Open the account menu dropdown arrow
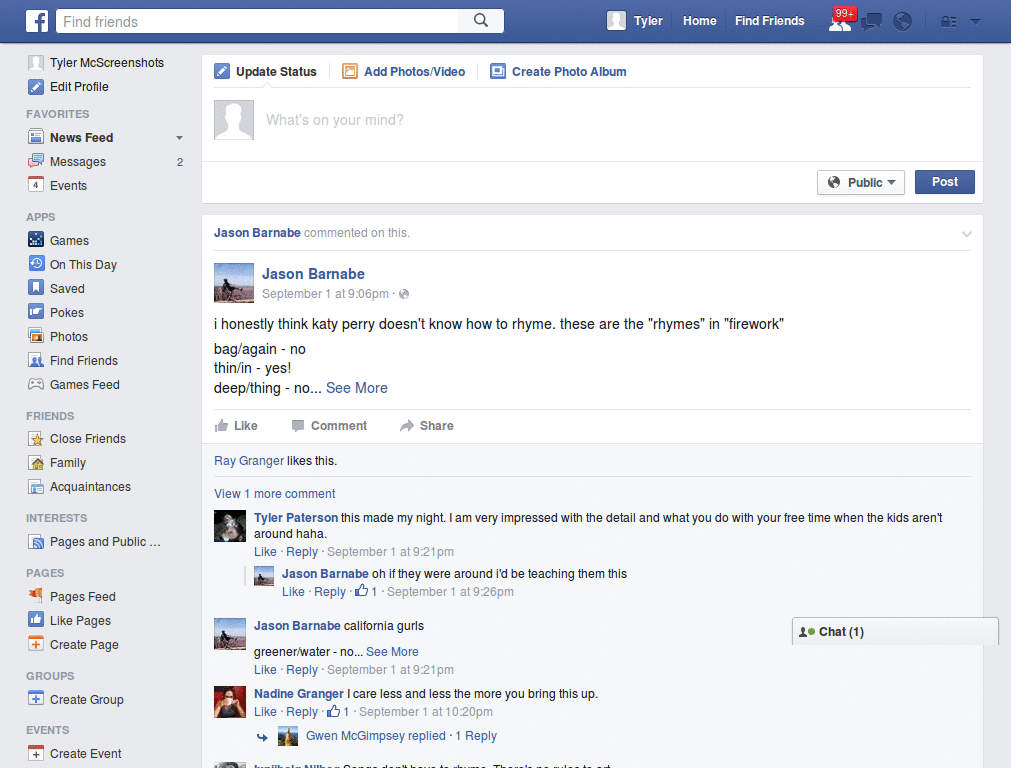The height and width of the screenshot is (768, 1024). 975,22
